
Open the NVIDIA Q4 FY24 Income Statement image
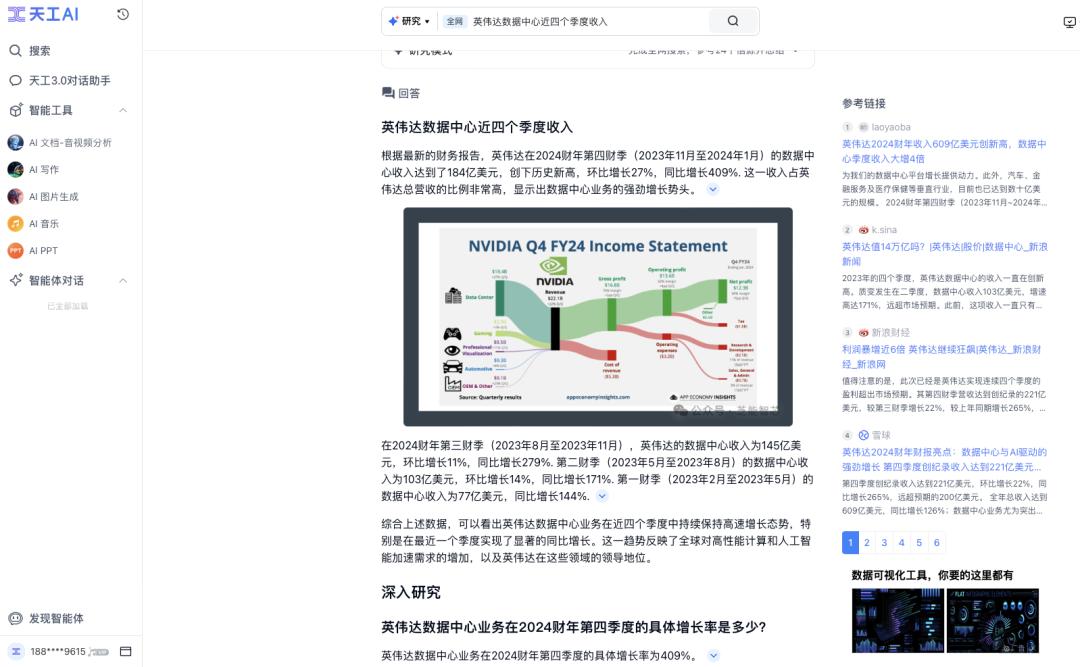[598, 317]
